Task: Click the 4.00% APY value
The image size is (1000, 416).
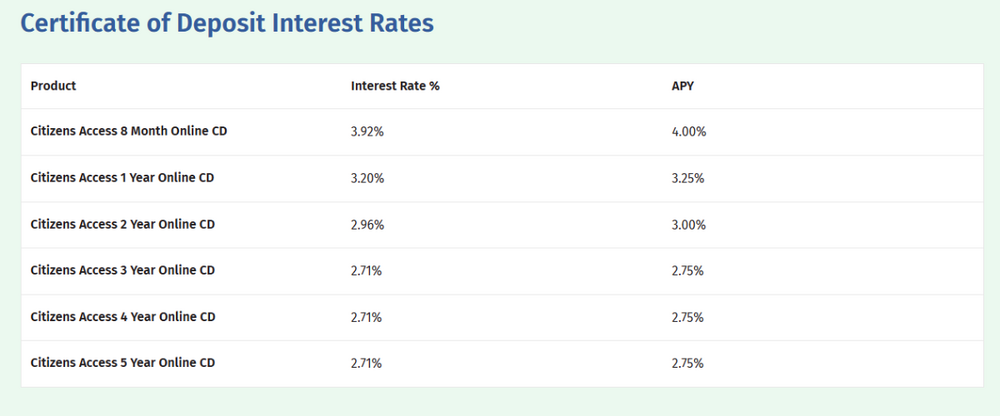Action: coord(688,132)
